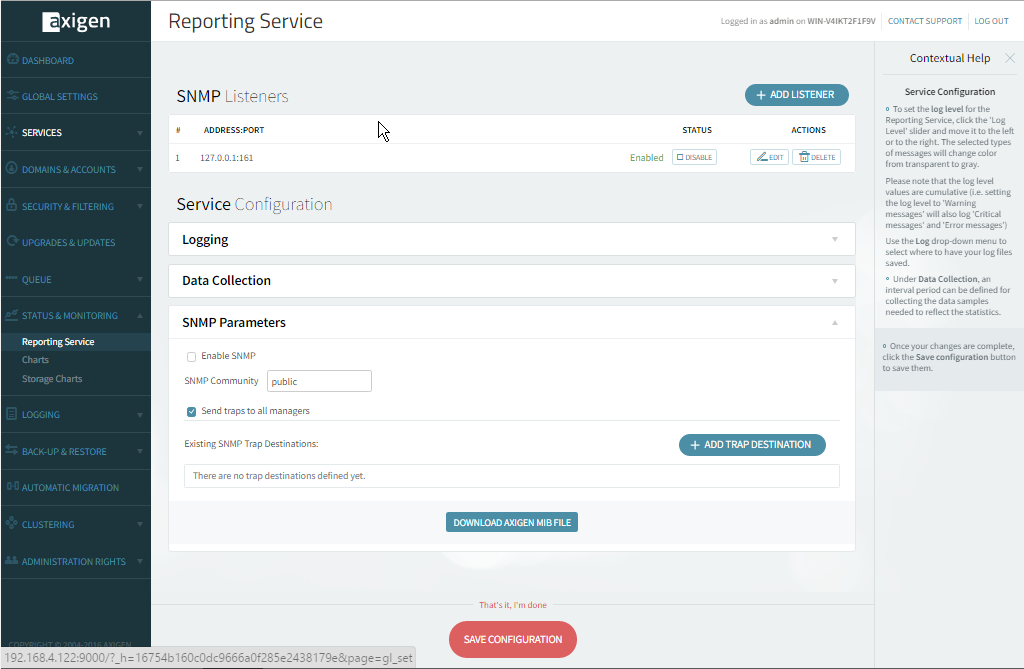Screen dimensions: 1024x669
Task: Click the Security & Filtering shield icon
Action: pyautogui.click(x=13, y=206)
